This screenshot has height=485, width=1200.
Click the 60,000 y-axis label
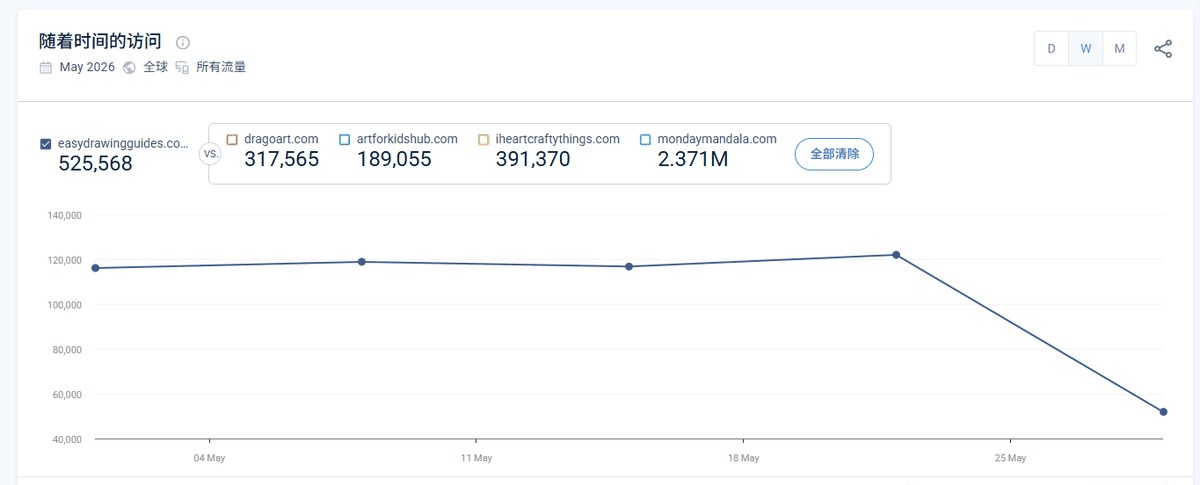tap(66, 395)
